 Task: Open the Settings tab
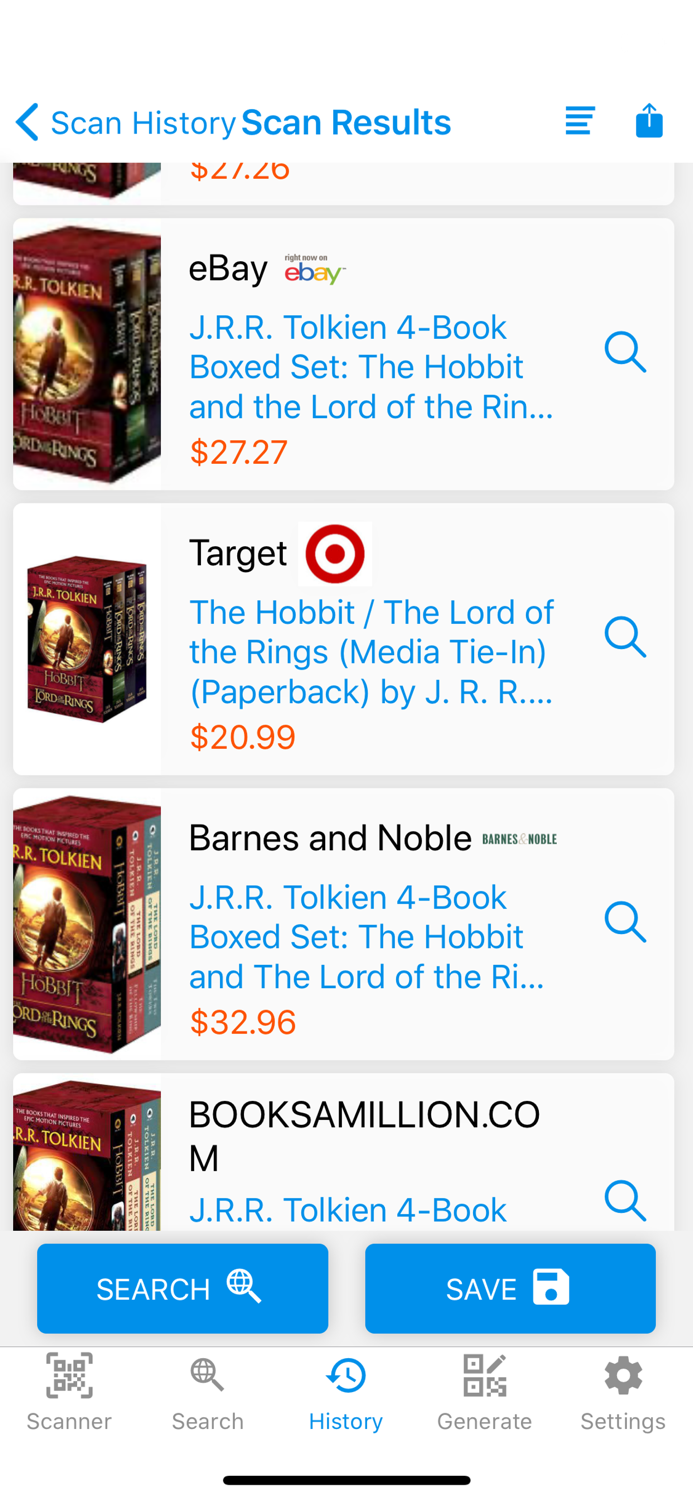pos(623,1393)
